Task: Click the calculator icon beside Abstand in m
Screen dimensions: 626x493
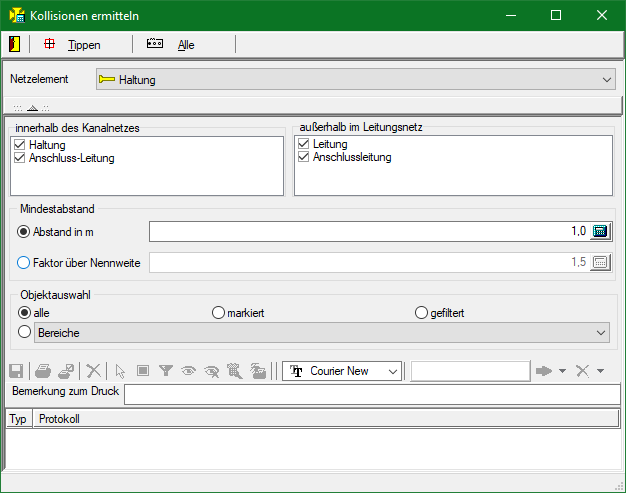Action: [600, 231]
